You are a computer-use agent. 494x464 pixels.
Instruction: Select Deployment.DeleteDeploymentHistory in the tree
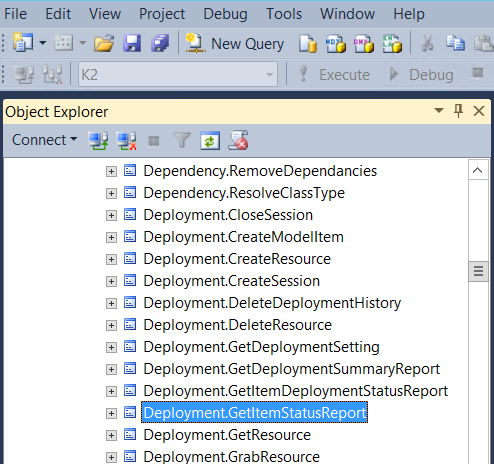pos(272,303)
